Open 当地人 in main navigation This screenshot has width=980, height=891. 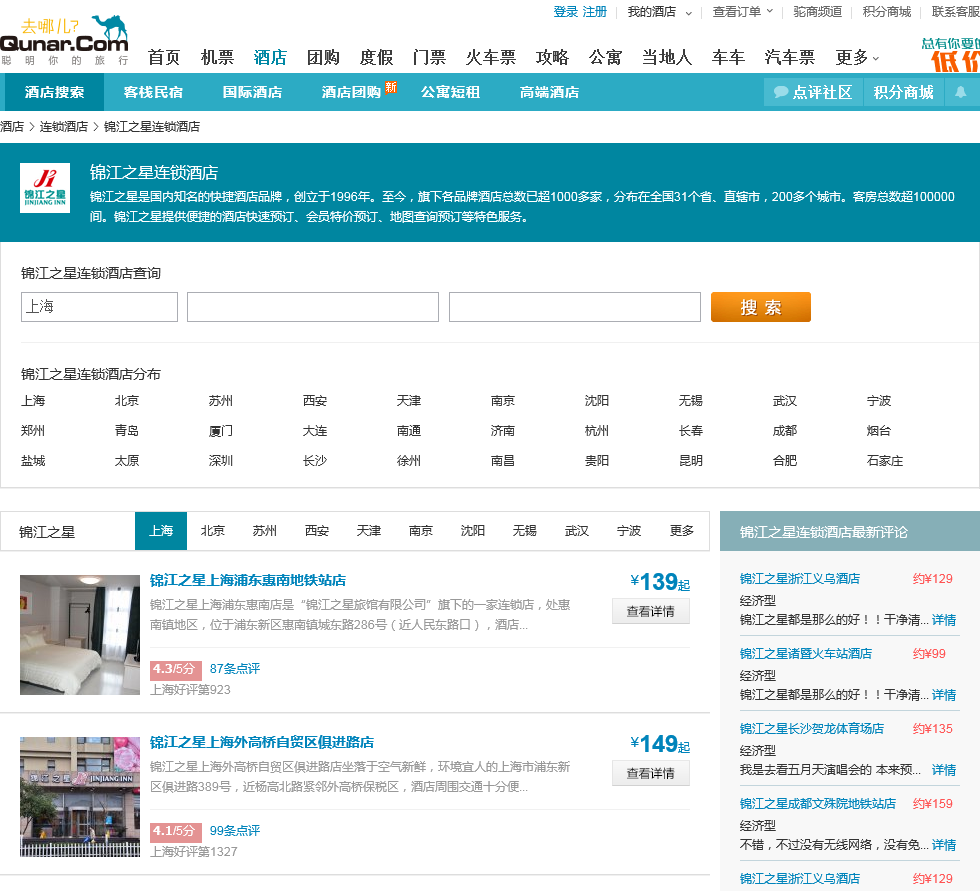[667, 57]
